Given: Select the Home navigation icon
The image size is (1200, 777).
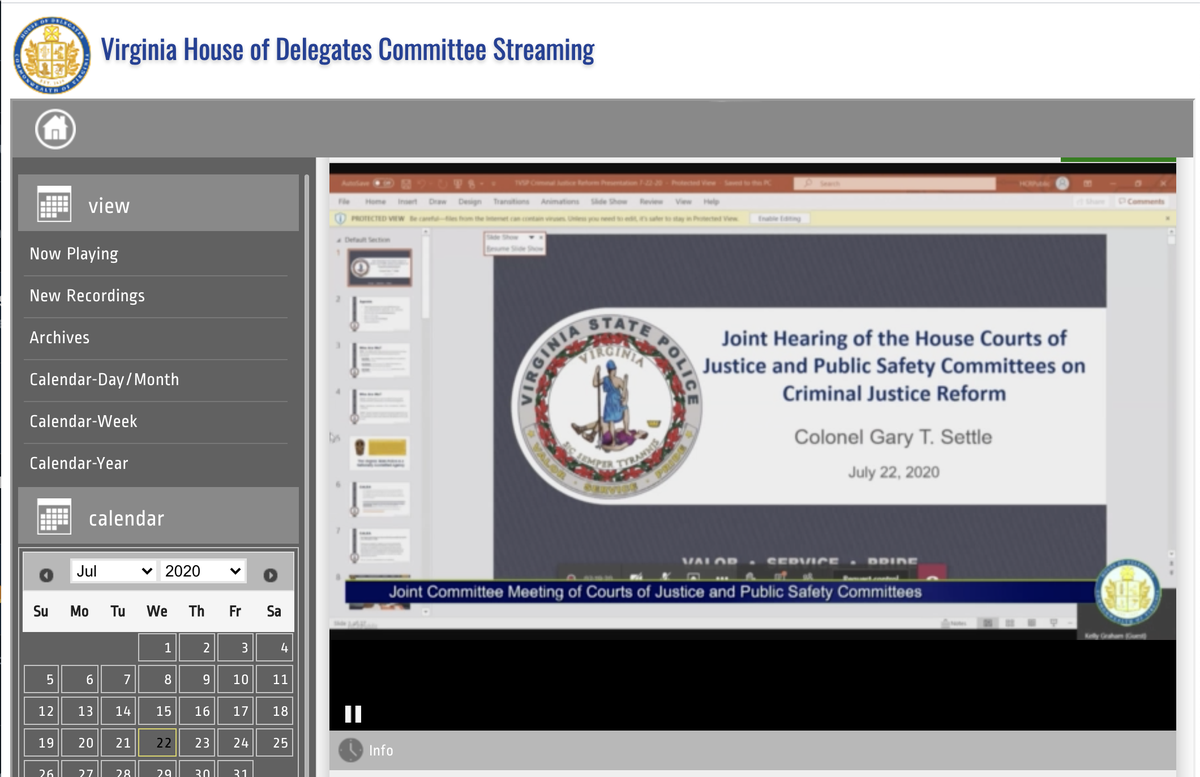Looking at the screenshot, I should [55, 129].
